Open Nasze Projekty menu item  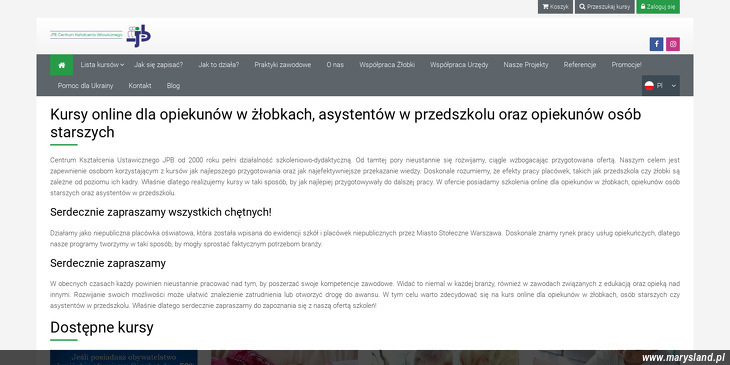pyautogui.click(x=526, y=65)
